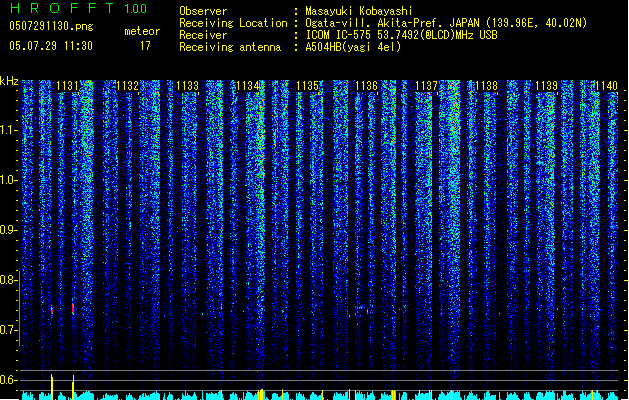Click the Observer label
This screenshot has width=629, height=400.
[203, 11]
